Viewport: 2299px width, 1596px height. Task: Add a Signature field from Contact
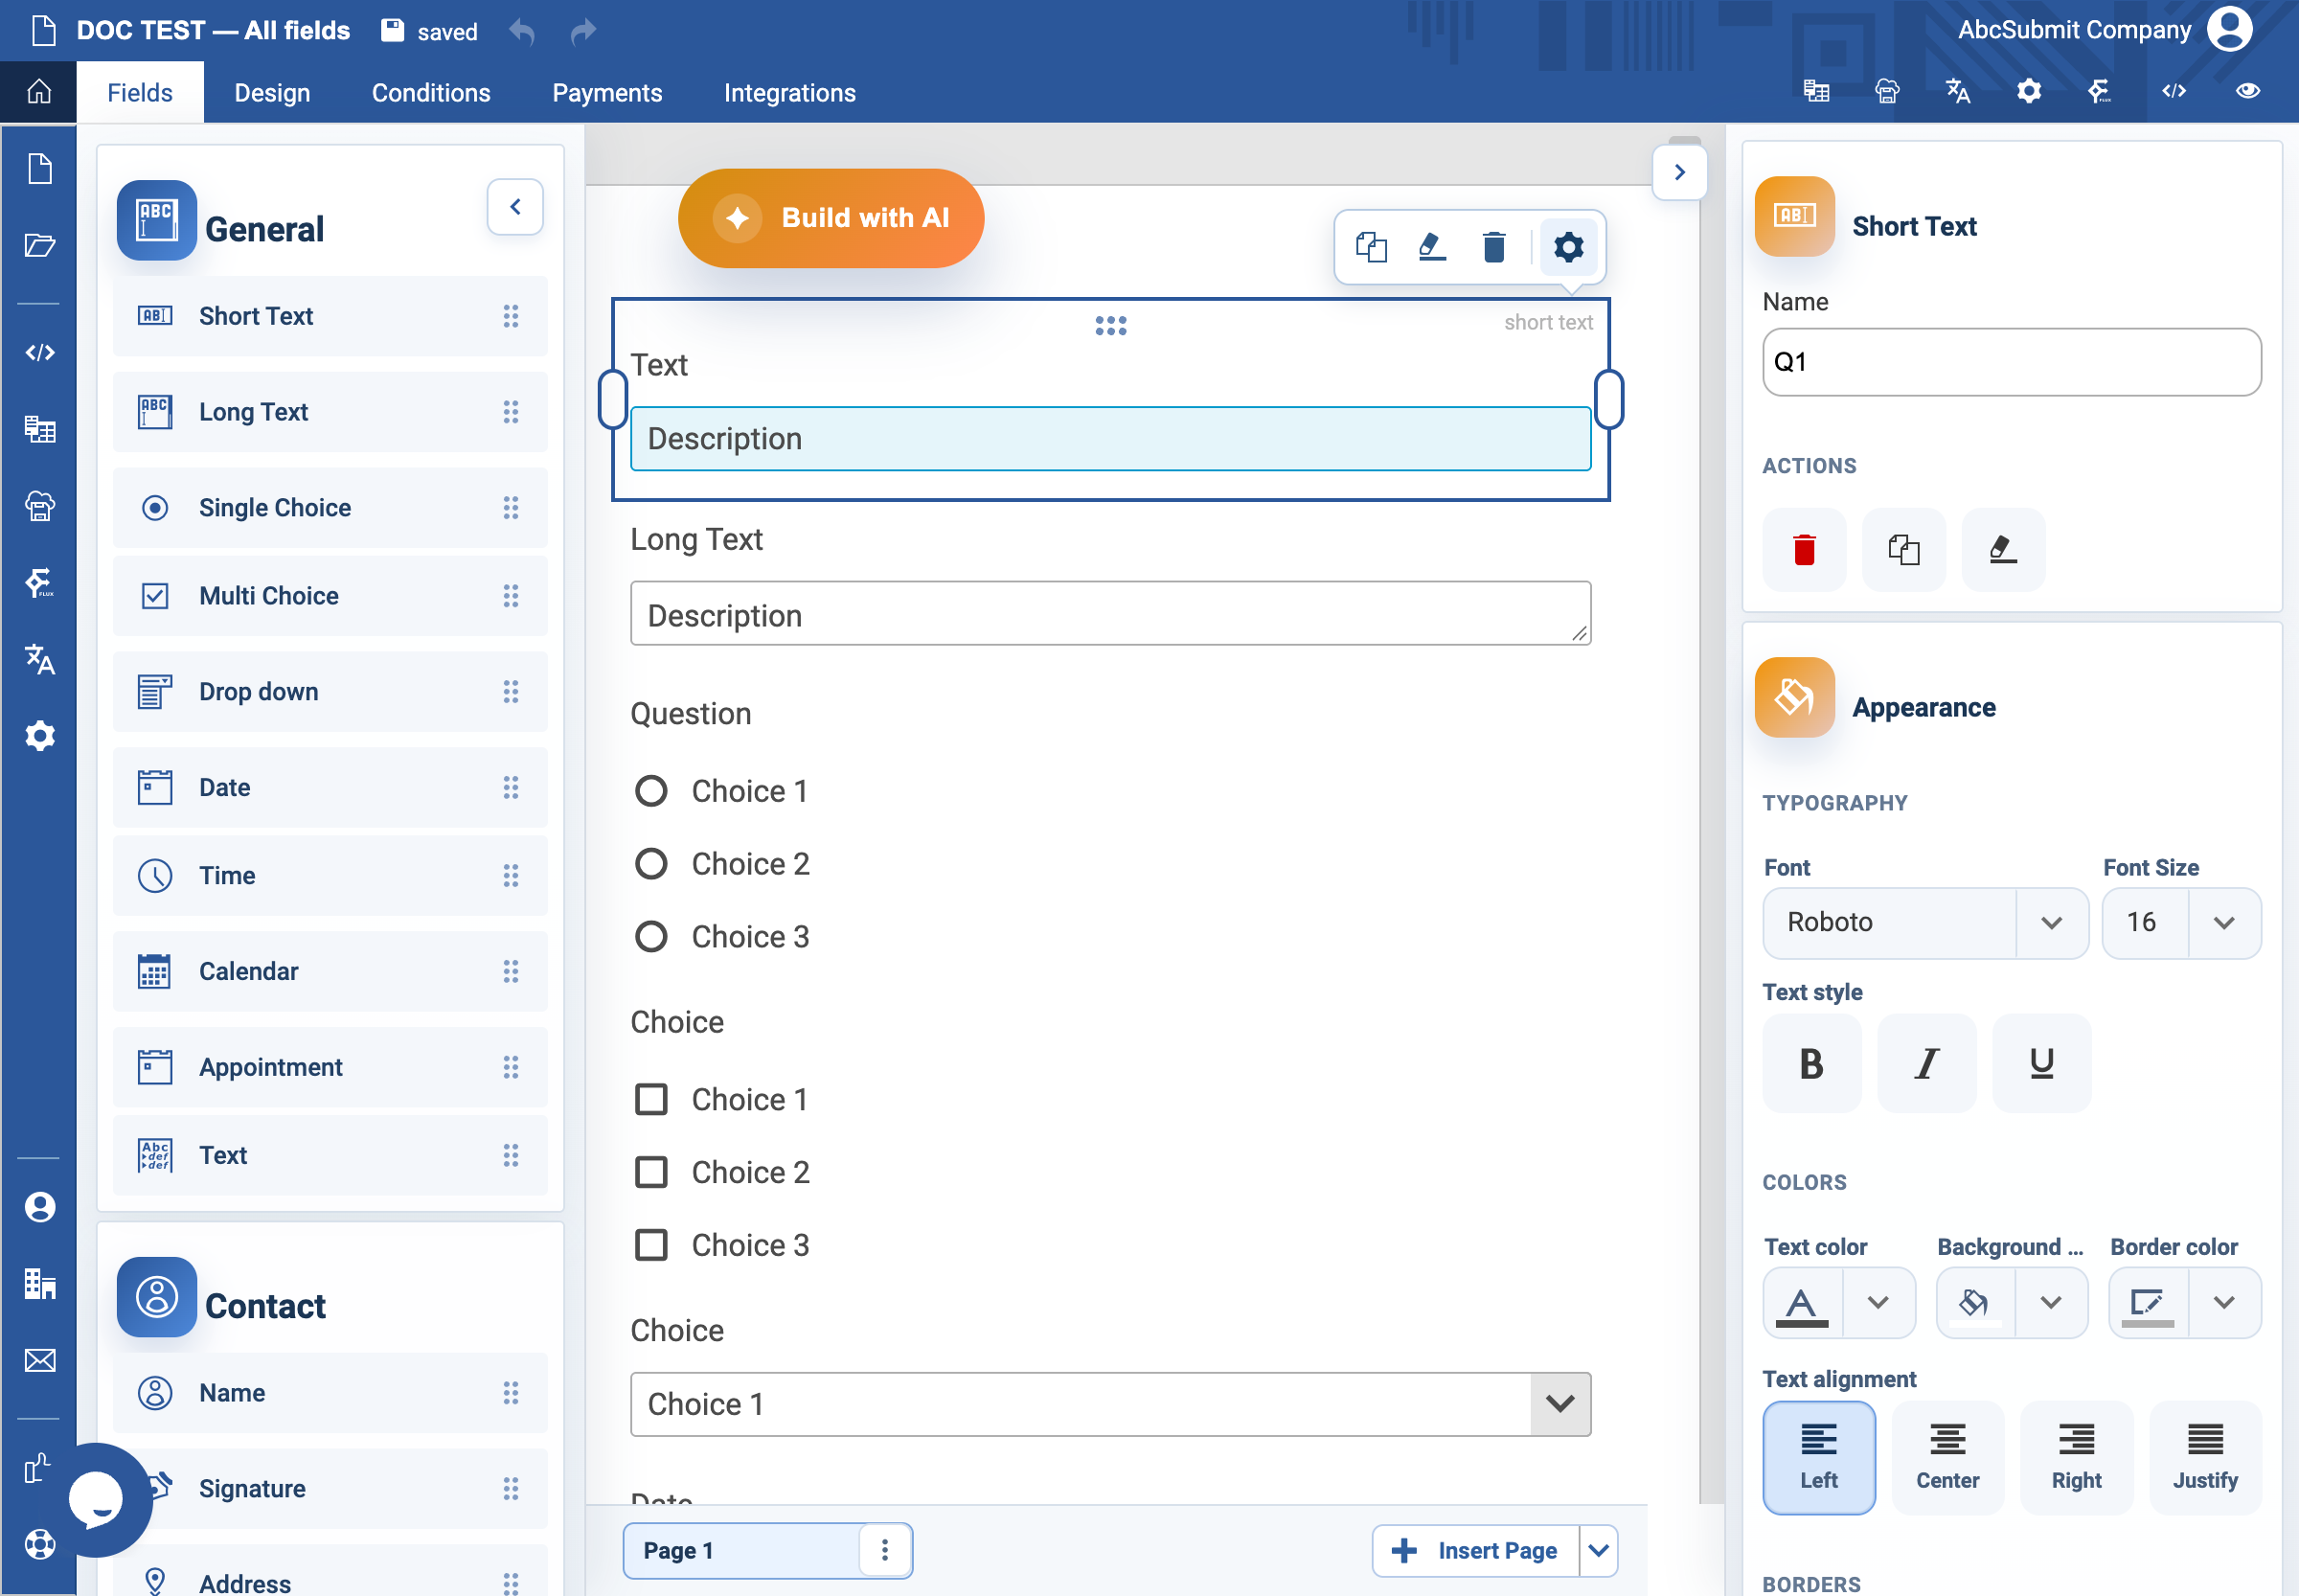click(330, 1489)
